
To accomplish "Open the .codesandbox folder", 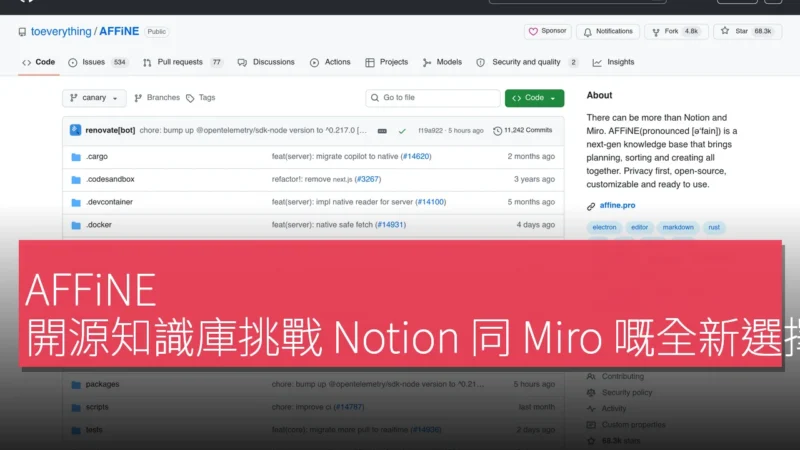I will tap(110, 179).
